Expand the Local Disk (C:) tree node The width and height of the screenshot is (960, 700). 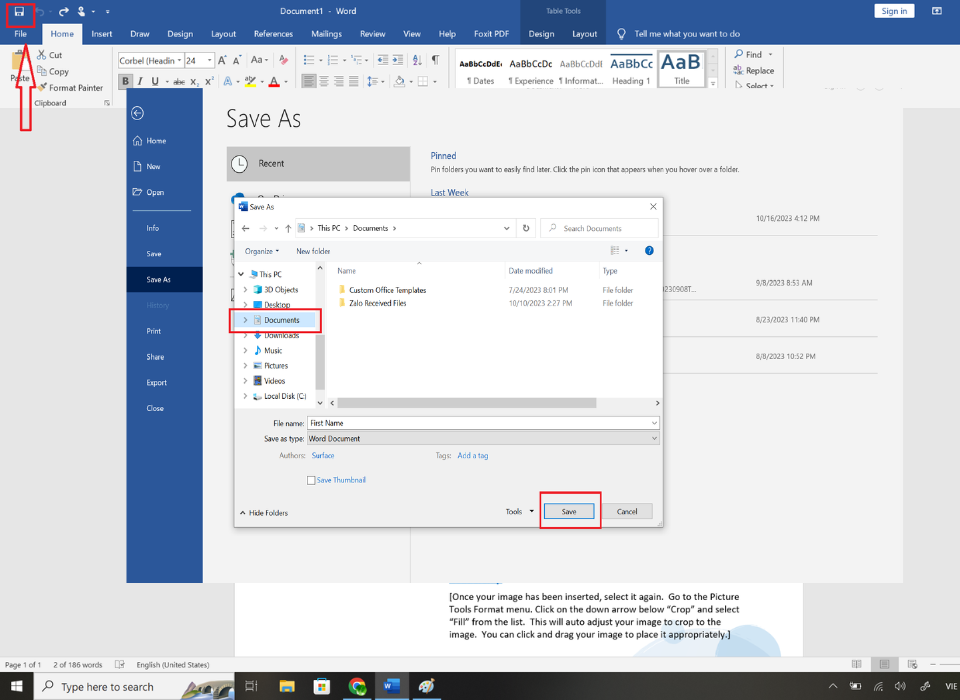click(246, 396)
